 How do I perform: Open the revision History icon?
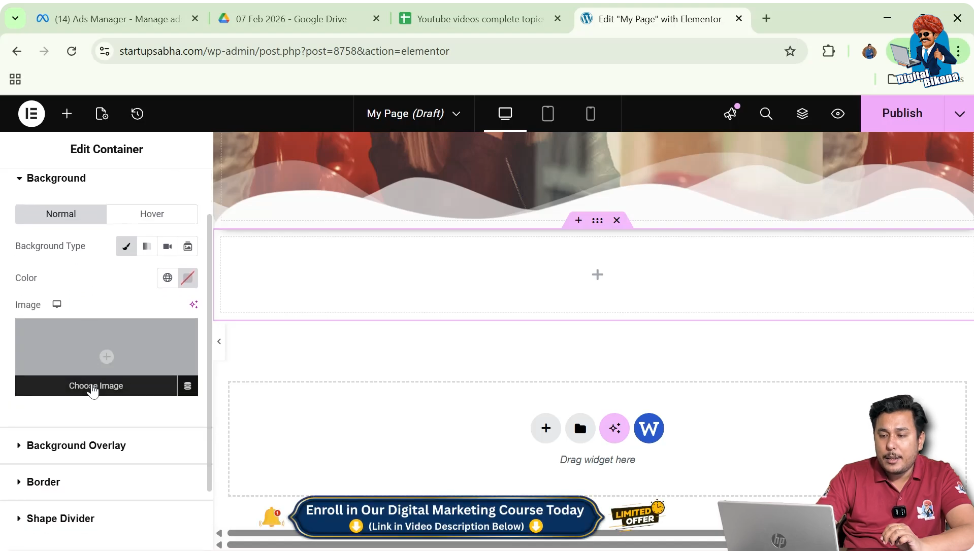pyautogui.click(x=137, y=114)
